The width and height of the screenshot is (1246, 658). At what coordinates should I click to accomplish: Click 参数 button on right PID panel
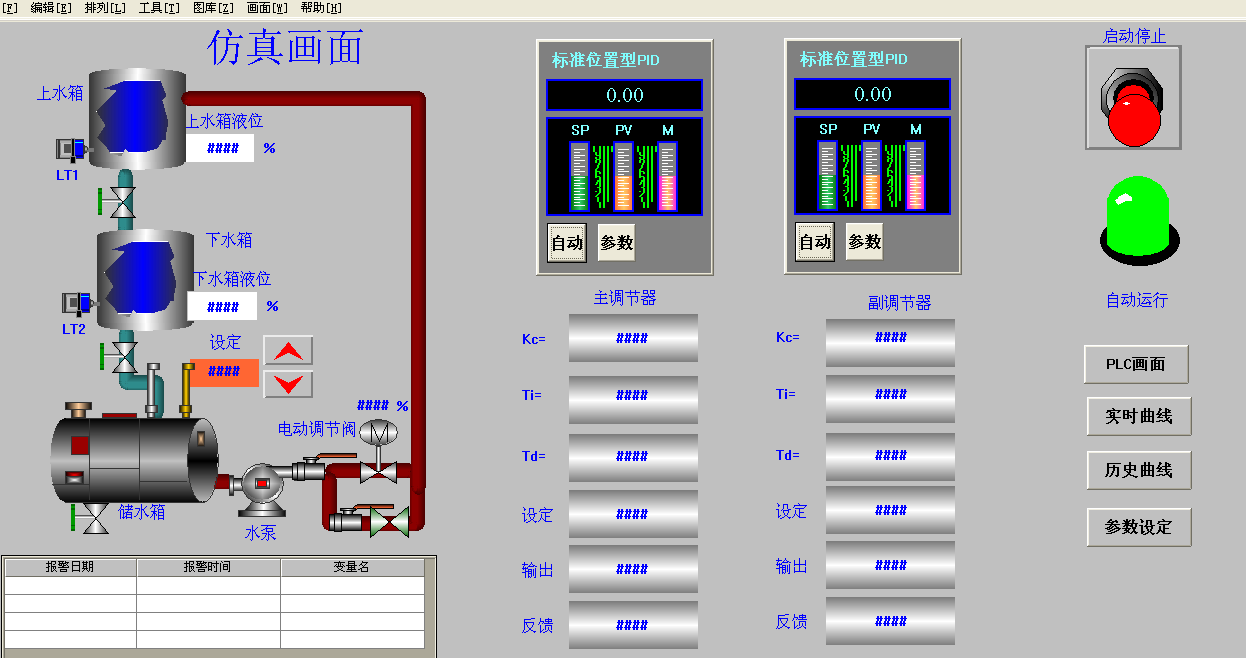(x=864, y=241)
